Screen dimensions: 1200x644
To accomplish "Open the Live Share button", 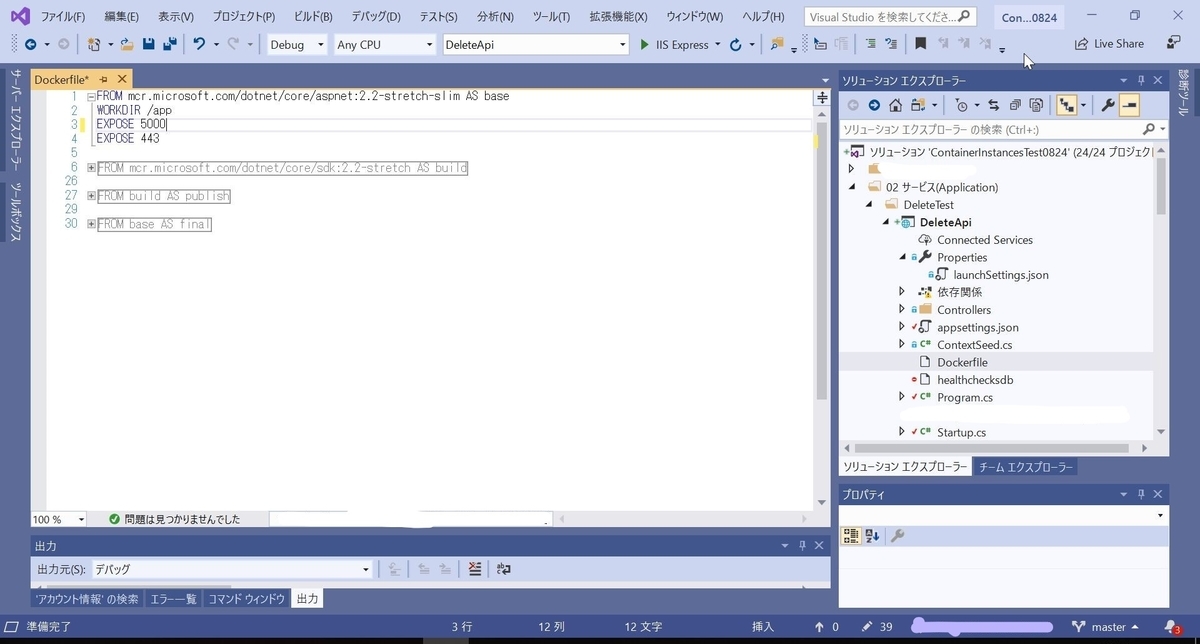I will [x=1109, y=44].
